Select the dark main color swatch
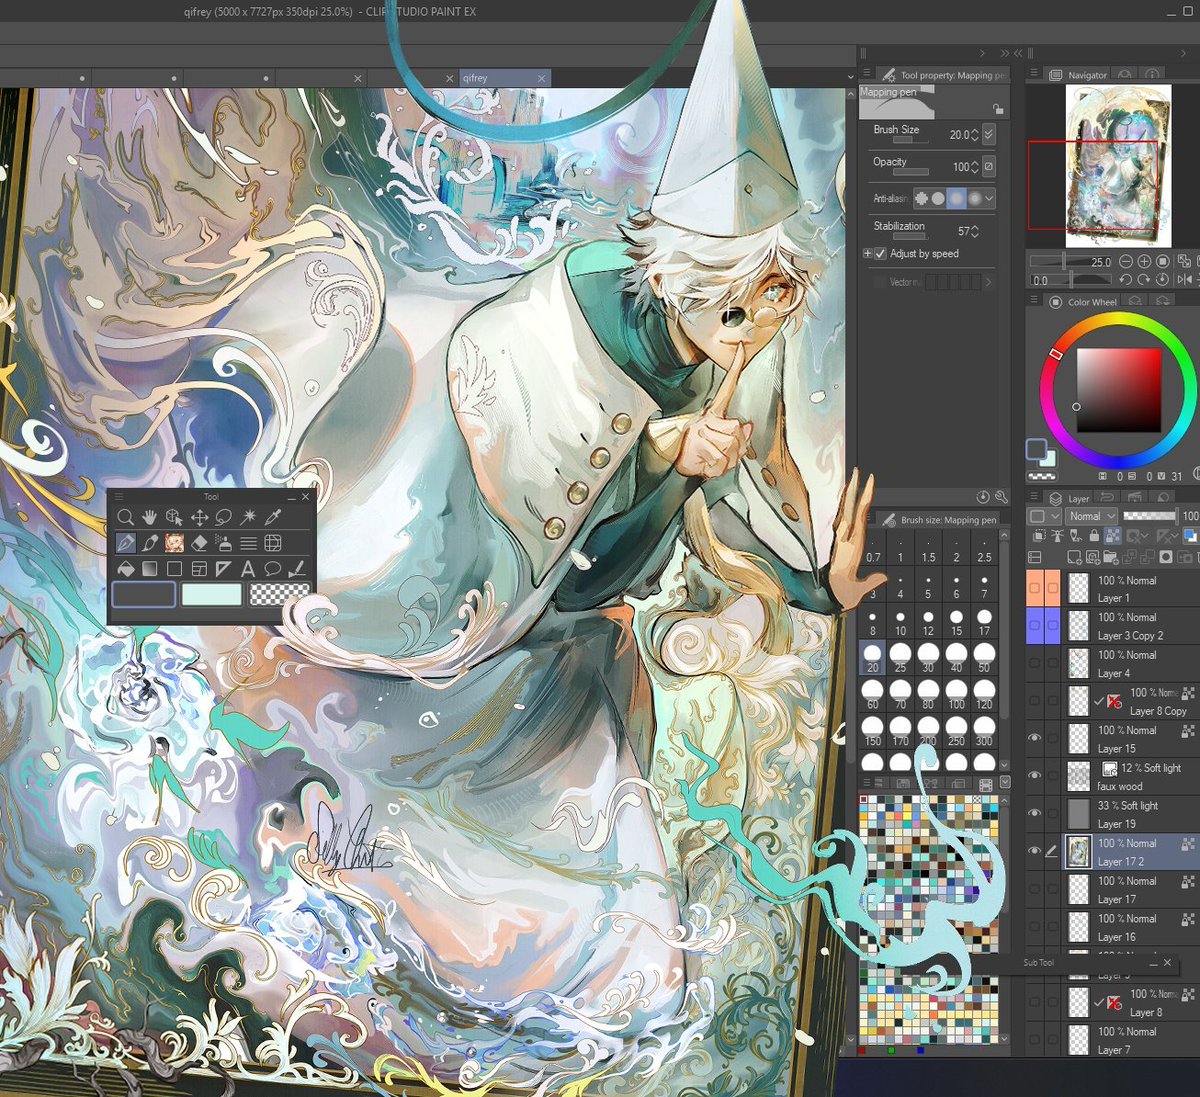This screenshot has height=1097, width=1200. tap(143, 595)
